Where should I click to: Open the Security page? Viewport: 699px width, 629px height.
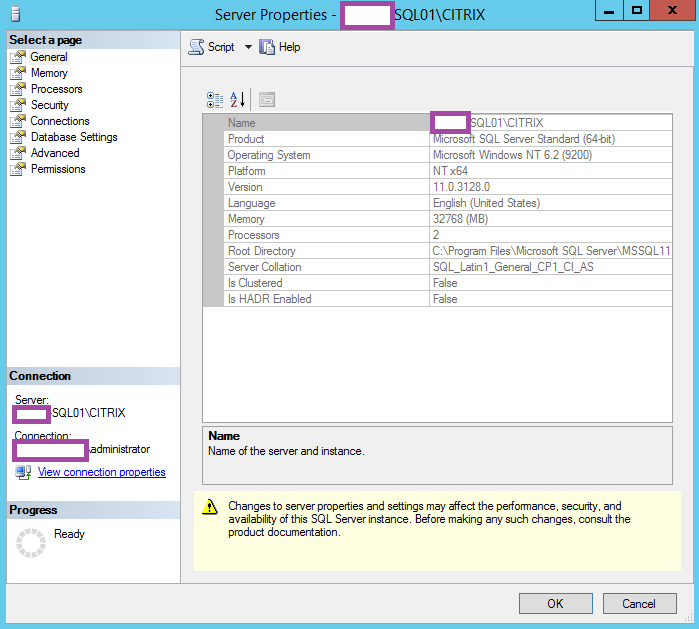(49, 105)
